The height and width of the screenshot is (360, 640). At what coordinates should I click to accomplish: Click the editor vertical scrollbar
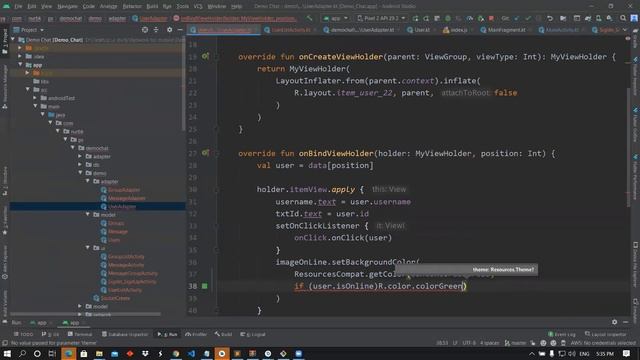[x=628, y=147]
